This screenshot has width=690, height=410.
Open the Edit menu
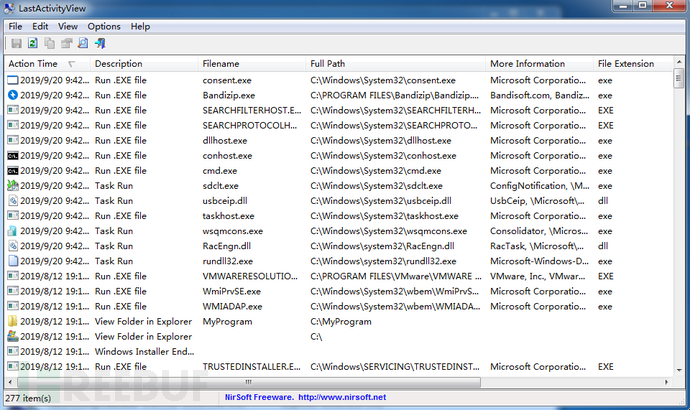40,26
